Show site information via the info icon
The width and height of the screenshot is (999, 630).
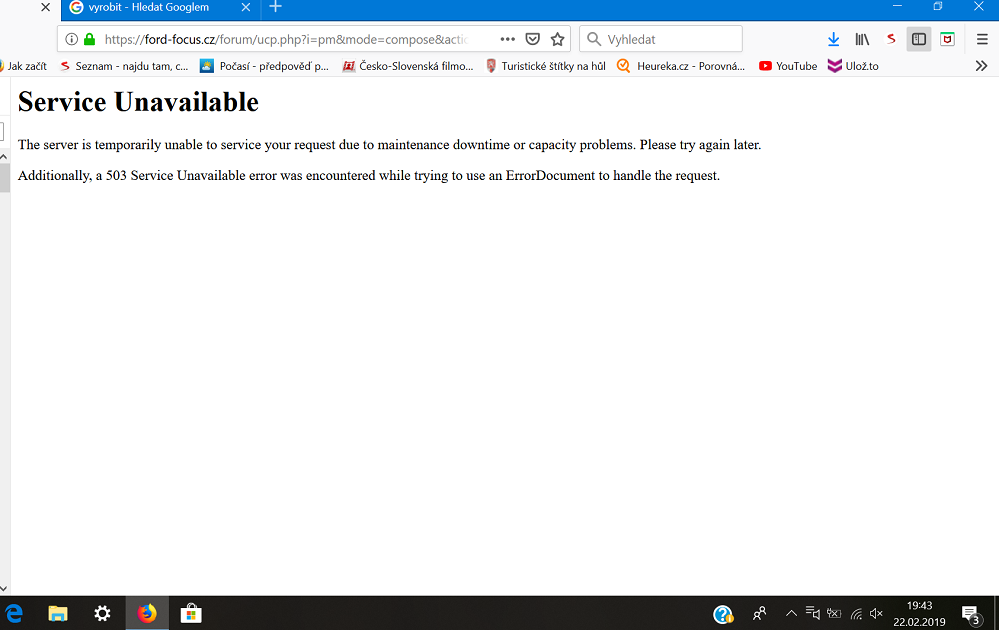pyautogui.click(x=72, y=39)
